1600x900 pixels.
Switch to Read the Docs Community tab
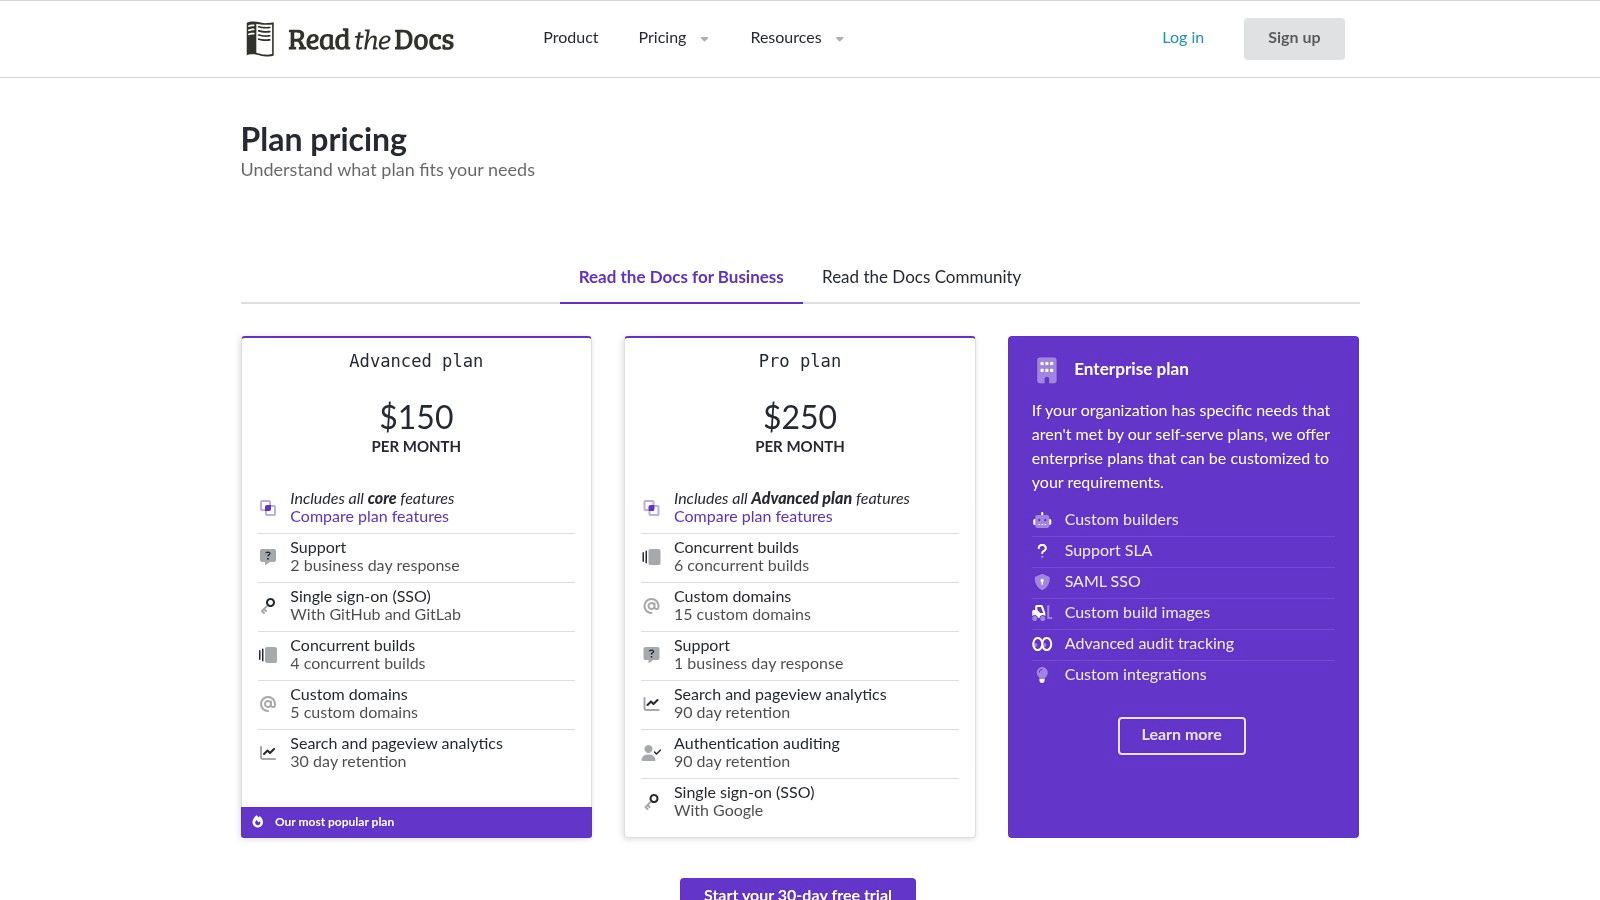pos(921,277)
